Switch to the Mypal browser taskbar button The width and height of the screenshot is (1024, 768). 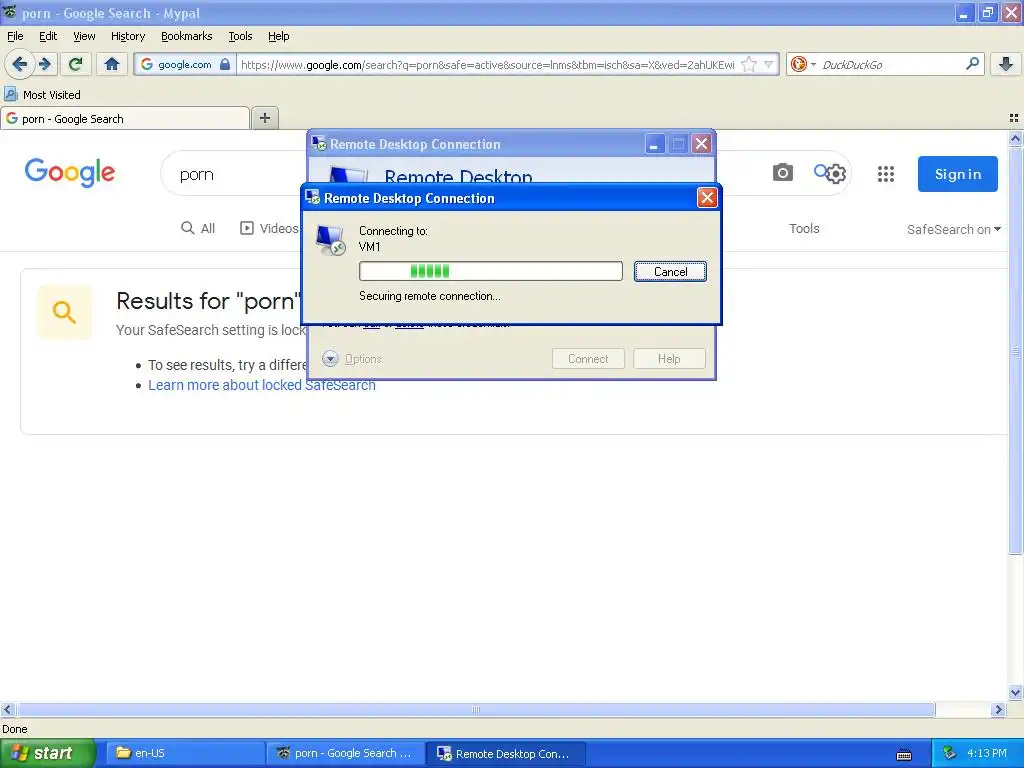[x=345, y=753]
